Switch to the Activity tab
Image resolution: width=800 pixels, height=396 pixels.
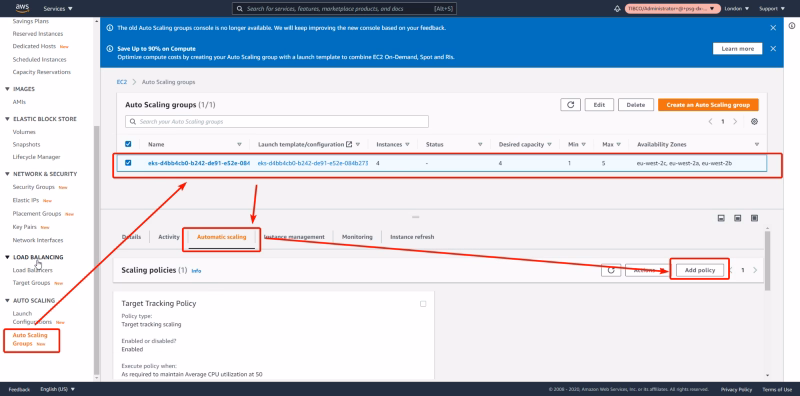click(x=169, y=237)
